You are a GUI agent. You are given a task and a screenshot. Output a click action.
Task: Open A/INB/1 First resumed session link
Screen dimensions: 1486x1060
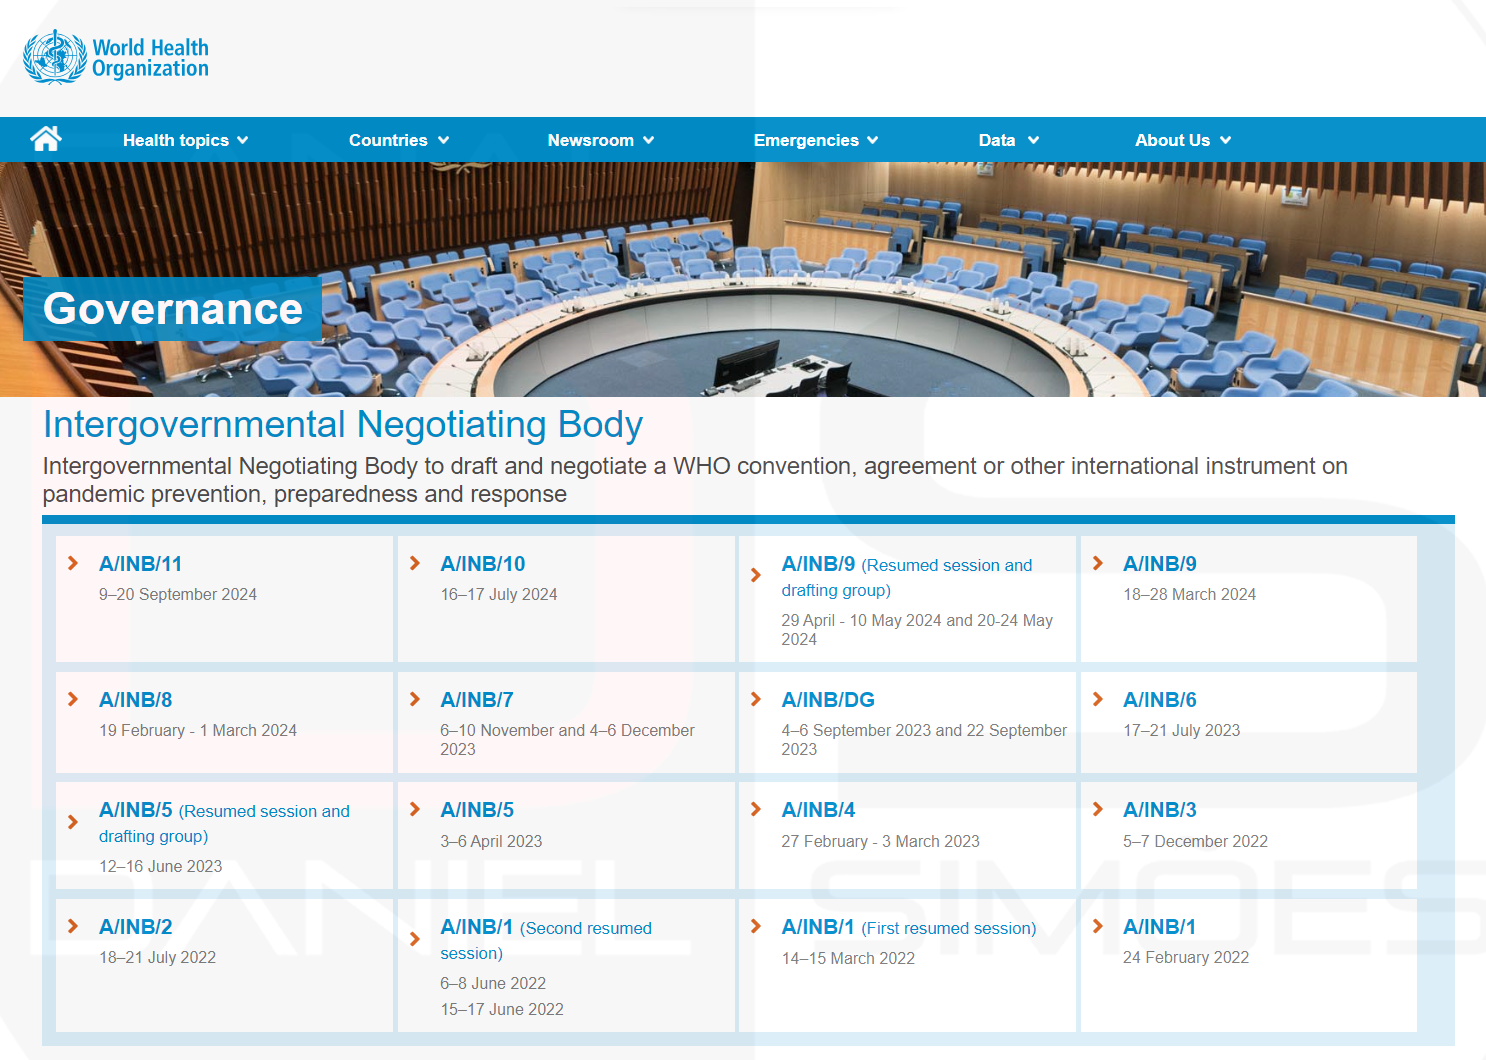click(909, 927)
